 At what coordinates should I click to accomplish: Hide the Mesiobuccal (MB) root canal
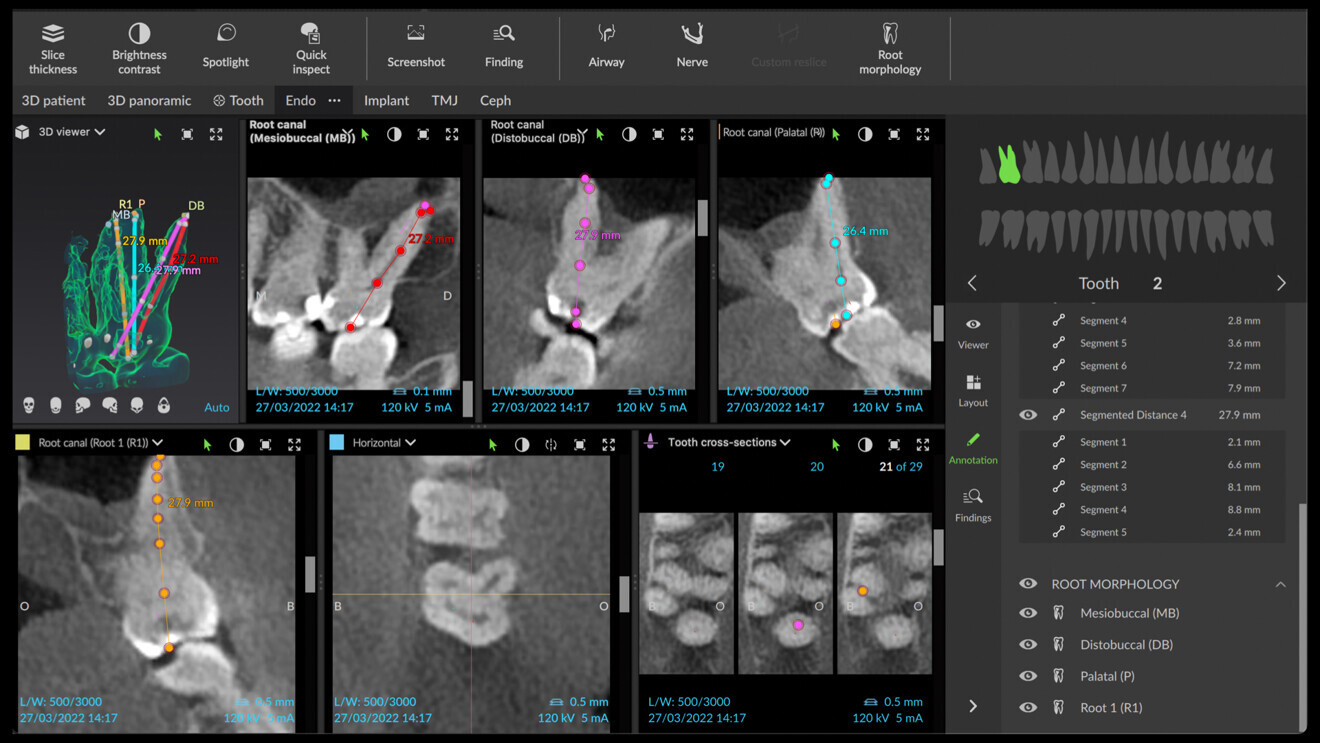1027,613
